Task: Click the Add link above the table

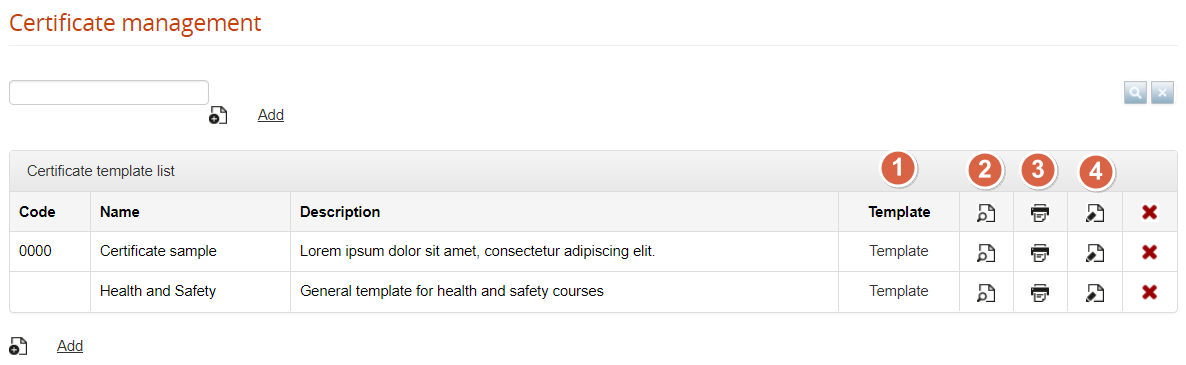Action: click(x=271, y=115)
